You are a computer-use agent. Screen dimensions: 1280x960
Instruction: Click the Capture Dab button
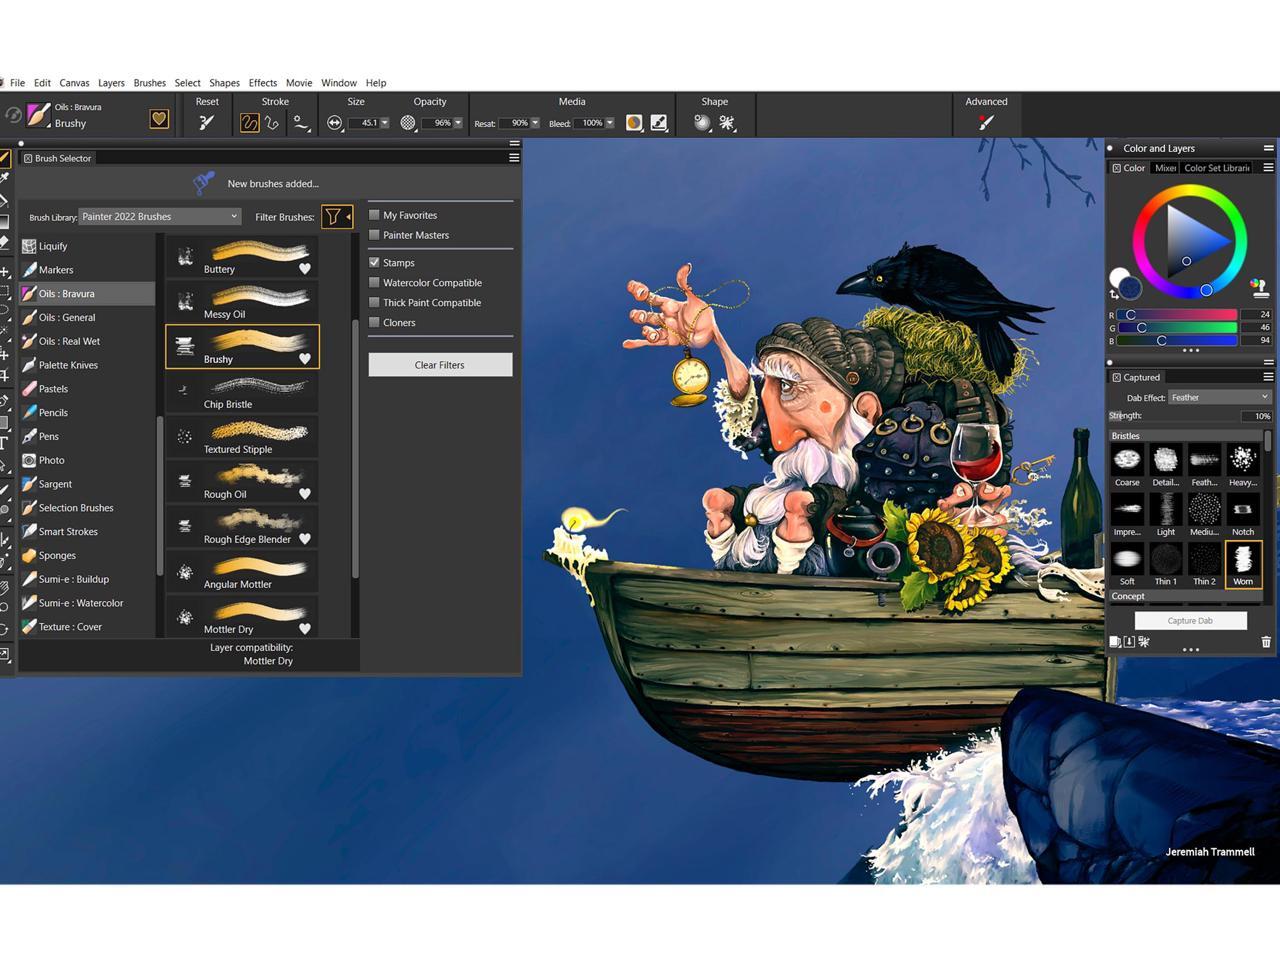click(1190, 621)
